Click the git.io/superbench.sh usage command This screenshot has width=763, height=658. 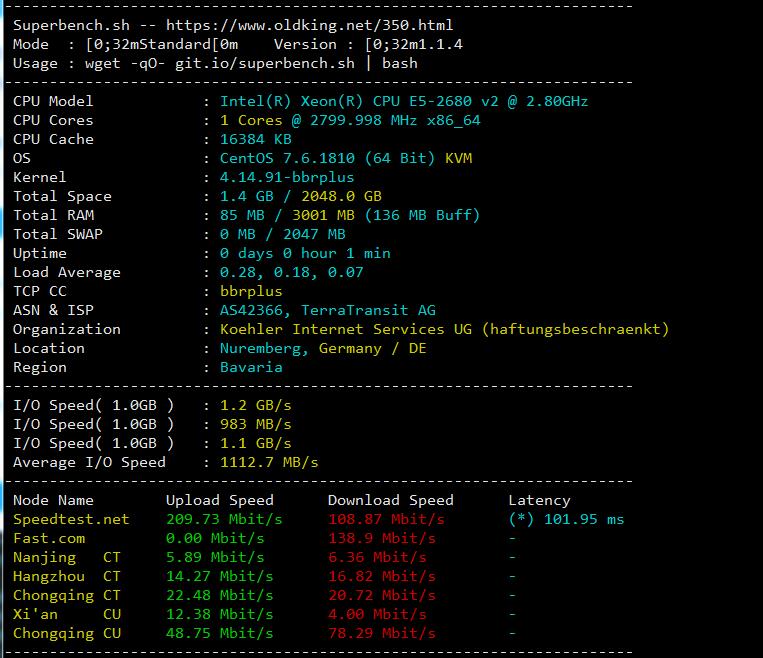(x=264, y=63)
